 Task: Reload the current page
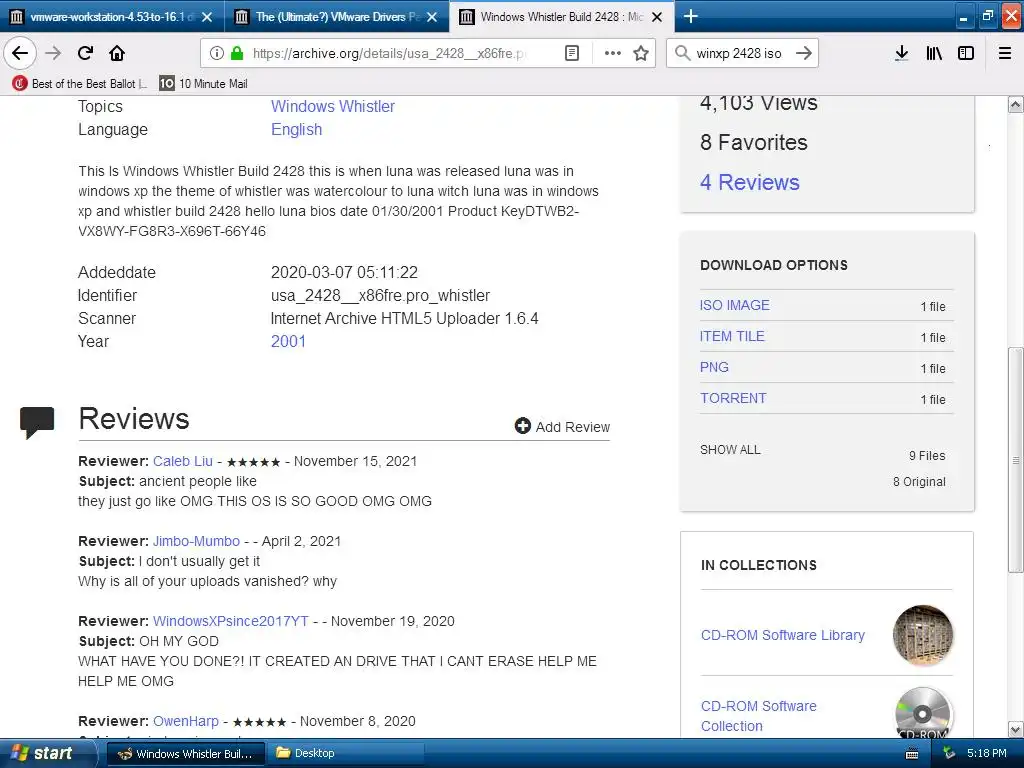point(85,53)
